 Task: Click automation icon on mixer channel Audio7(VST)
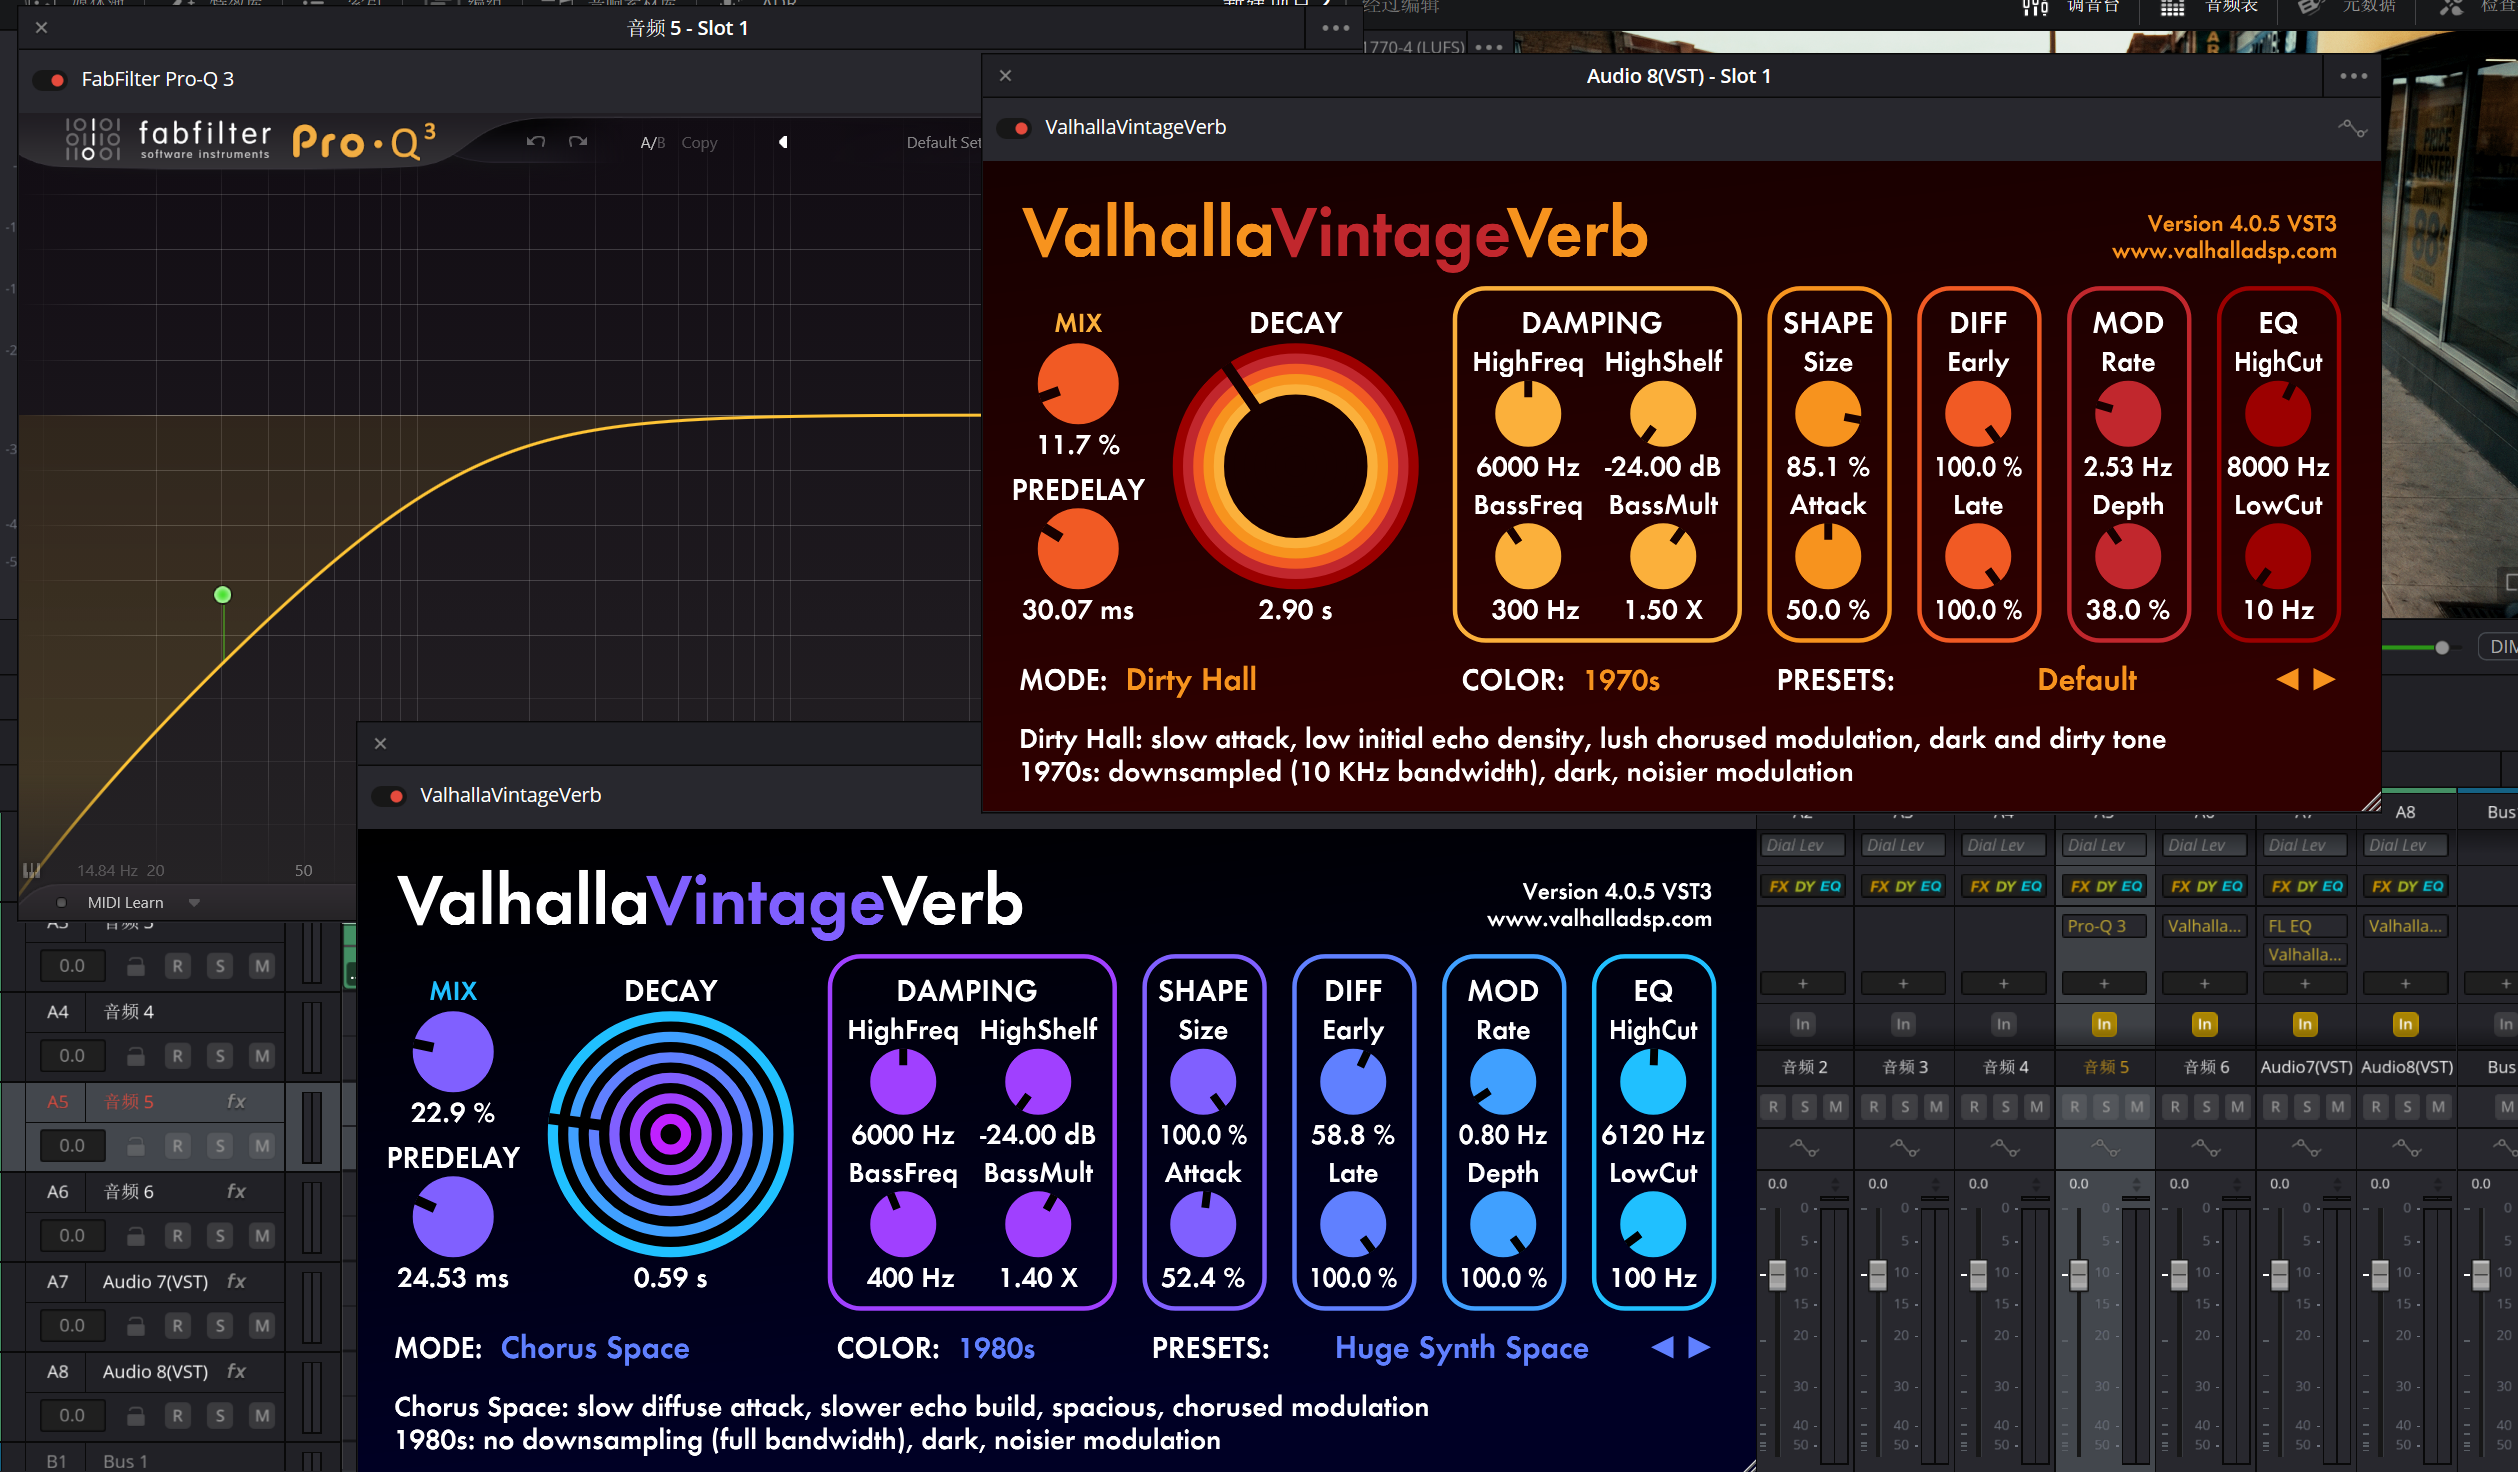(x=2305, y=1148)
